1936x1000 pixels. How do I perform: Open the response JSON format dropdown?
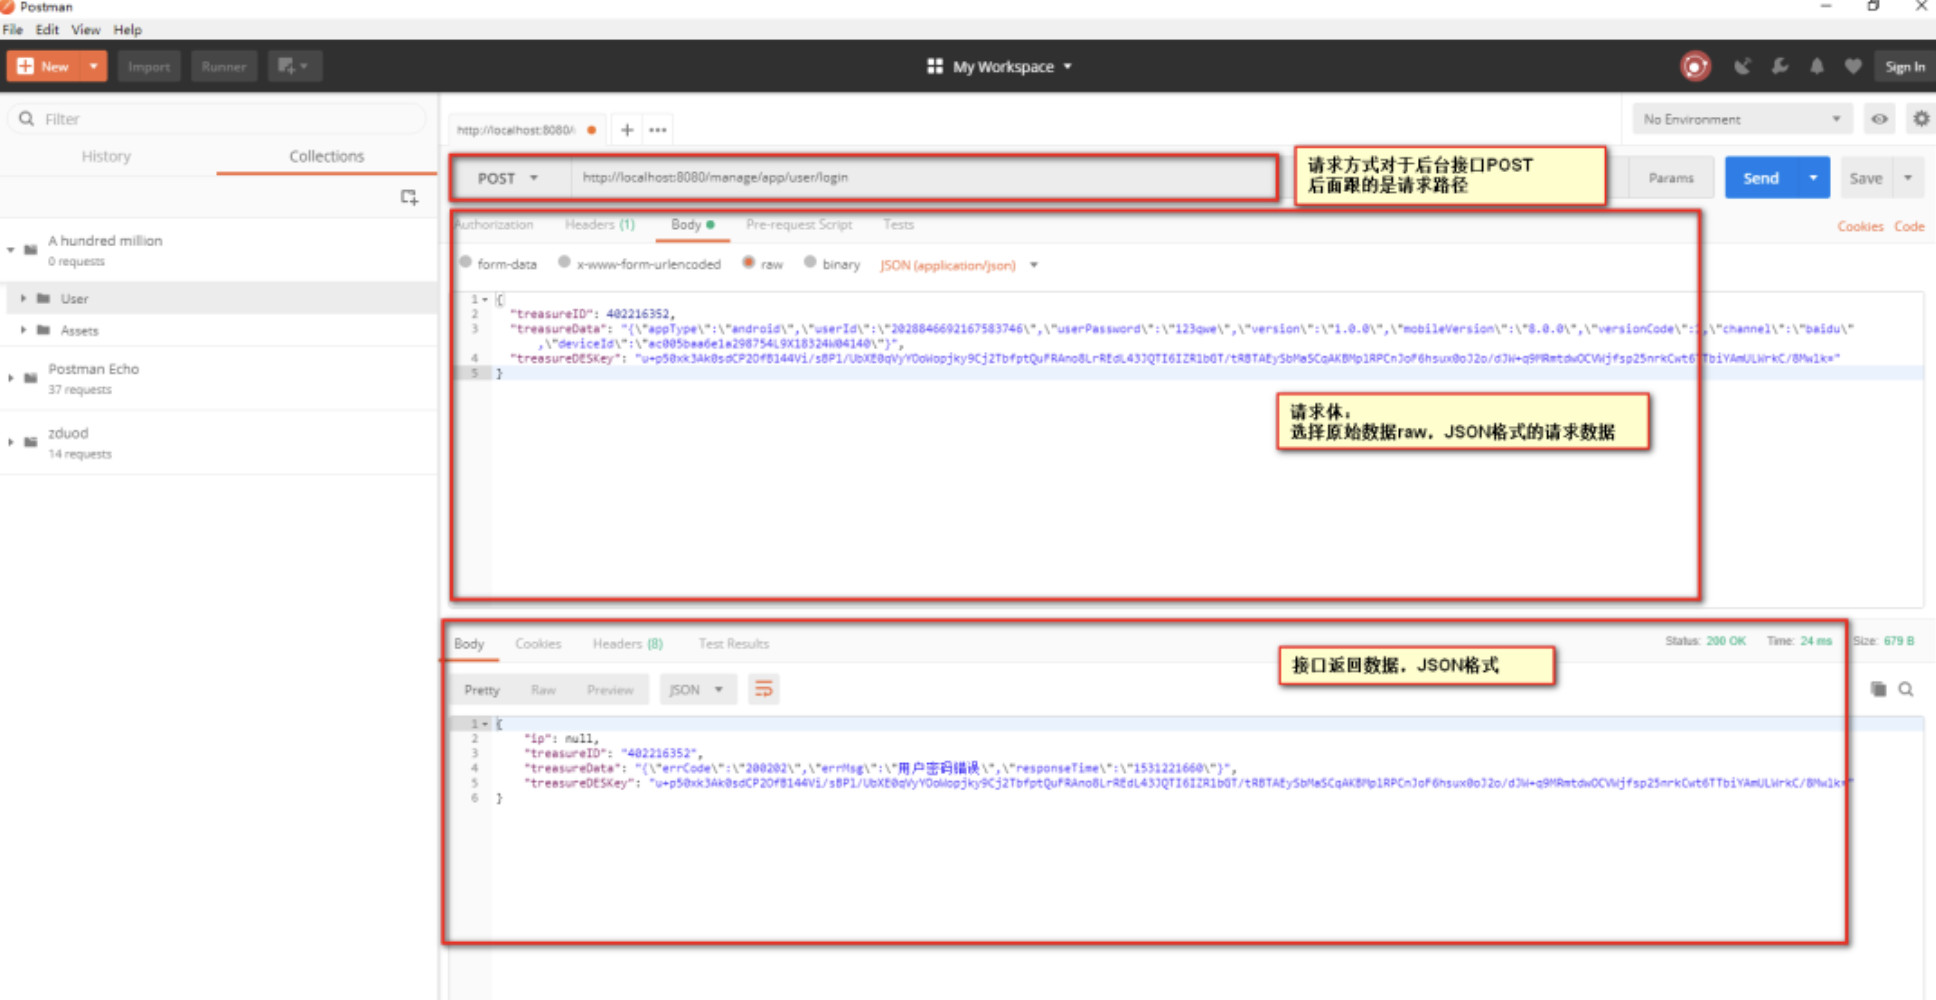(698, 690)
